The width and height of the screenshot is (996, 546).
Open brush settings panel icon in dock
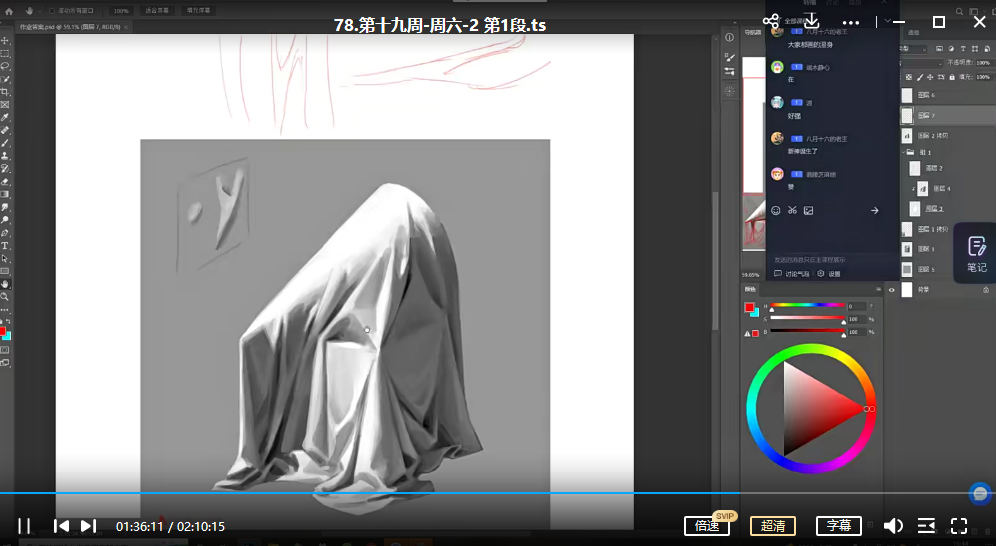(729, 57)
